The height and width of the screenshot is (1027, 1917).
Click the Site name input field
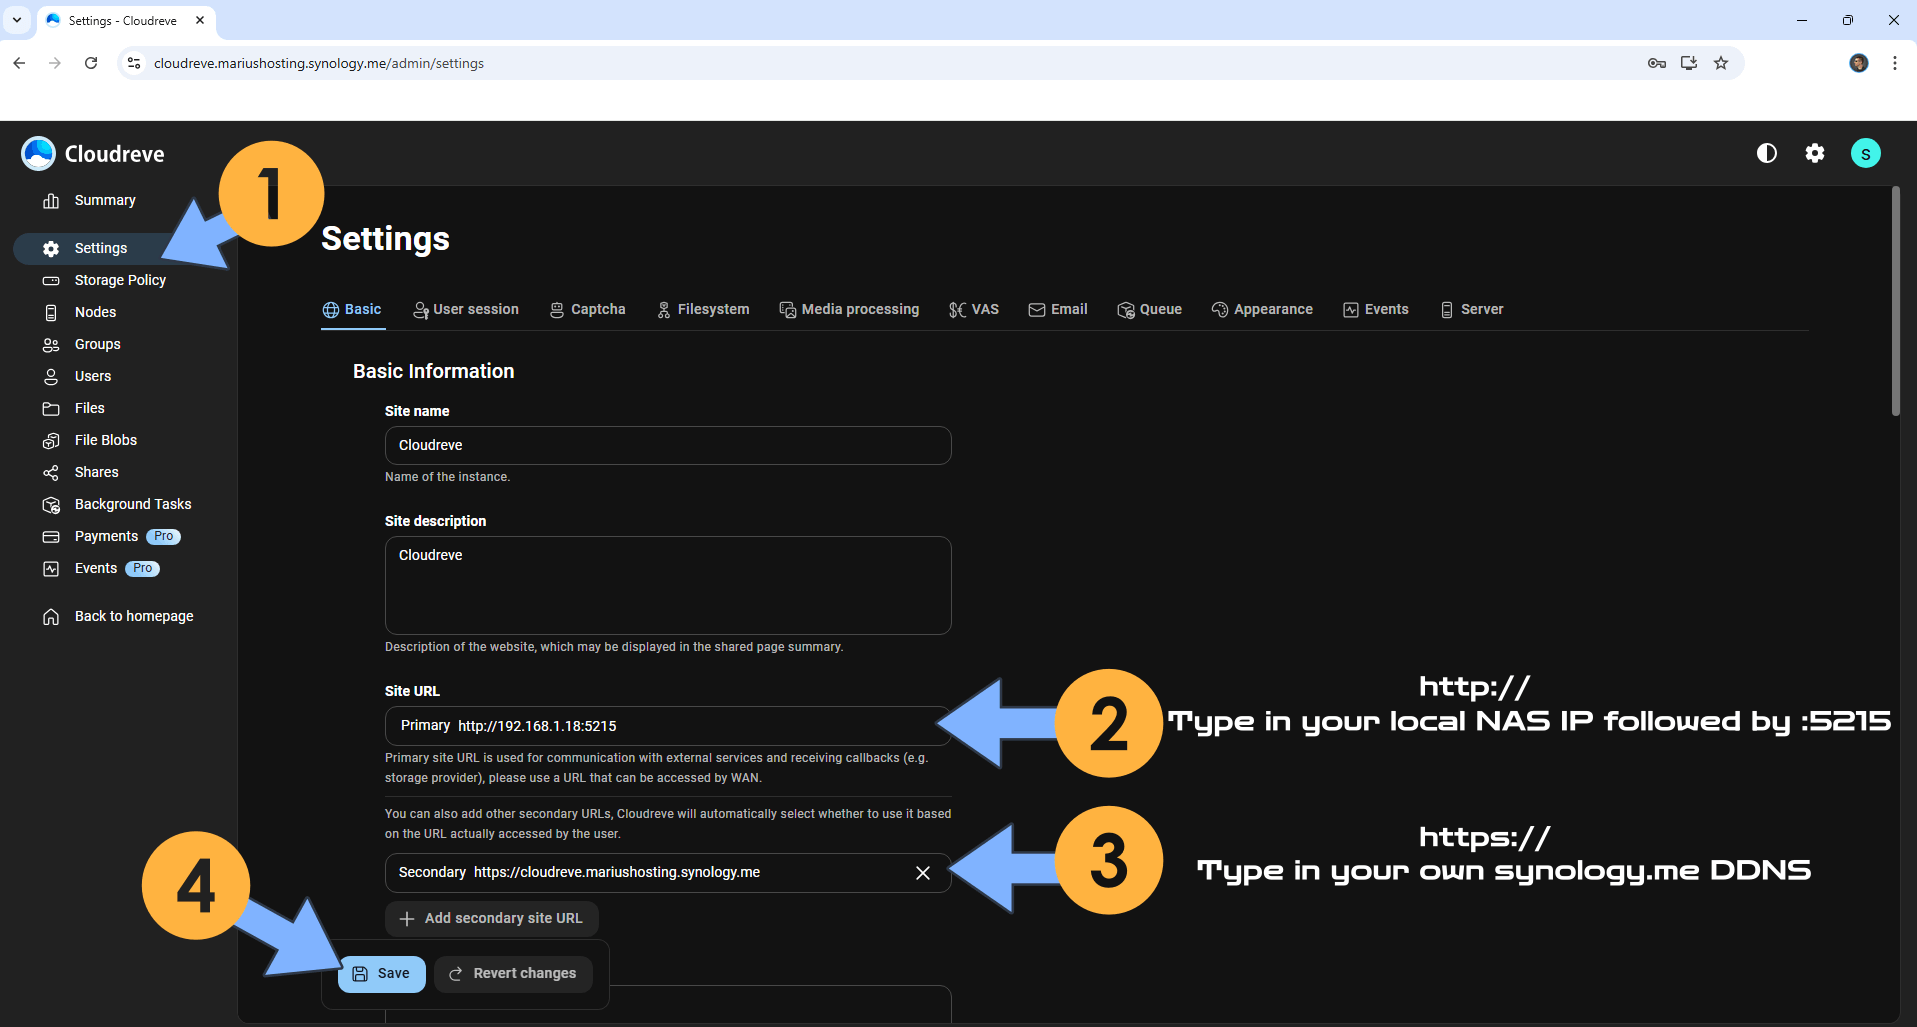pyautogui.click(x=668, y=445)
